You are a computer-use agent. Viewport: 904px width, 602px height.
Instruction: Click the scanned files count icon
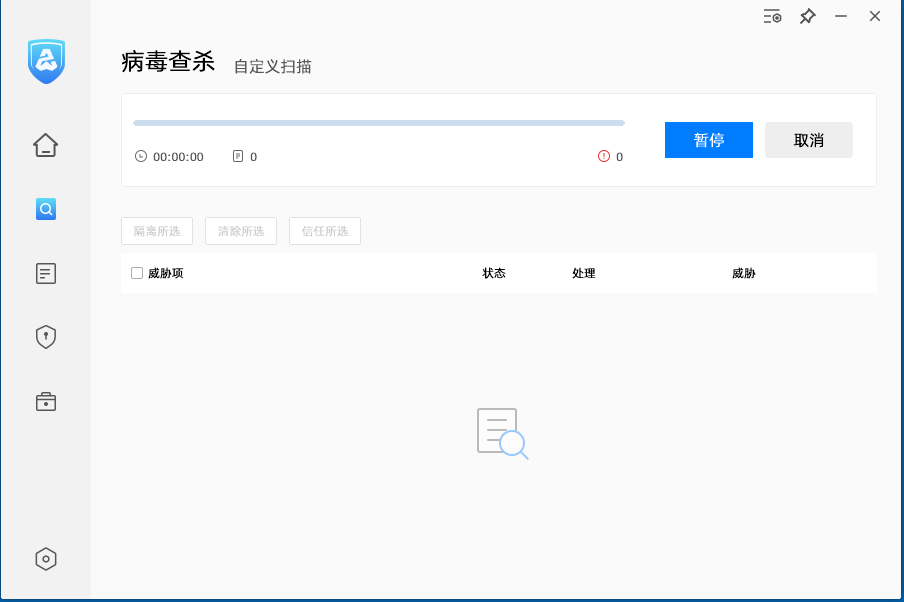click(x=238, y=156)
